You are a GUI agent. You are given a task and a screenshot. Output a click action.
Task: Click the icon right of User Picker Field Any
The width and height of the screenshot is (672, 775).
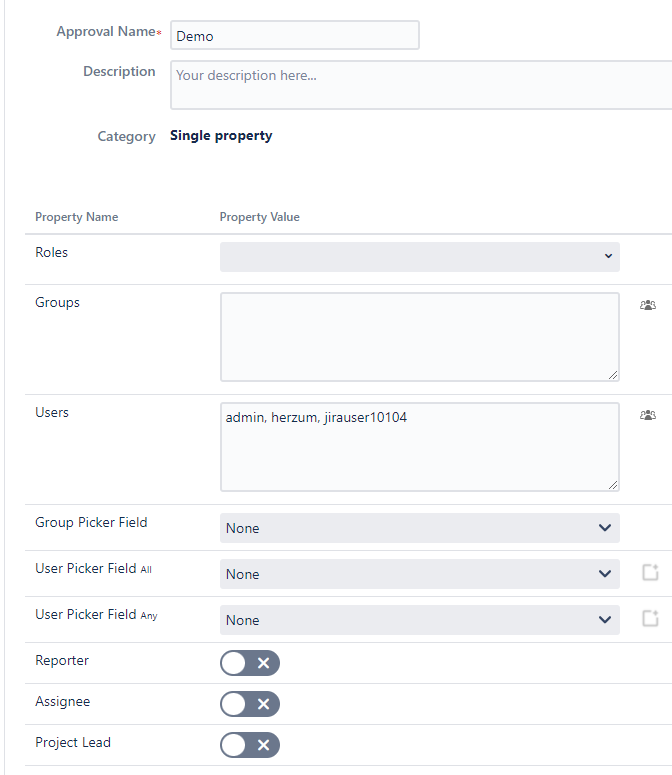[650, 619]
